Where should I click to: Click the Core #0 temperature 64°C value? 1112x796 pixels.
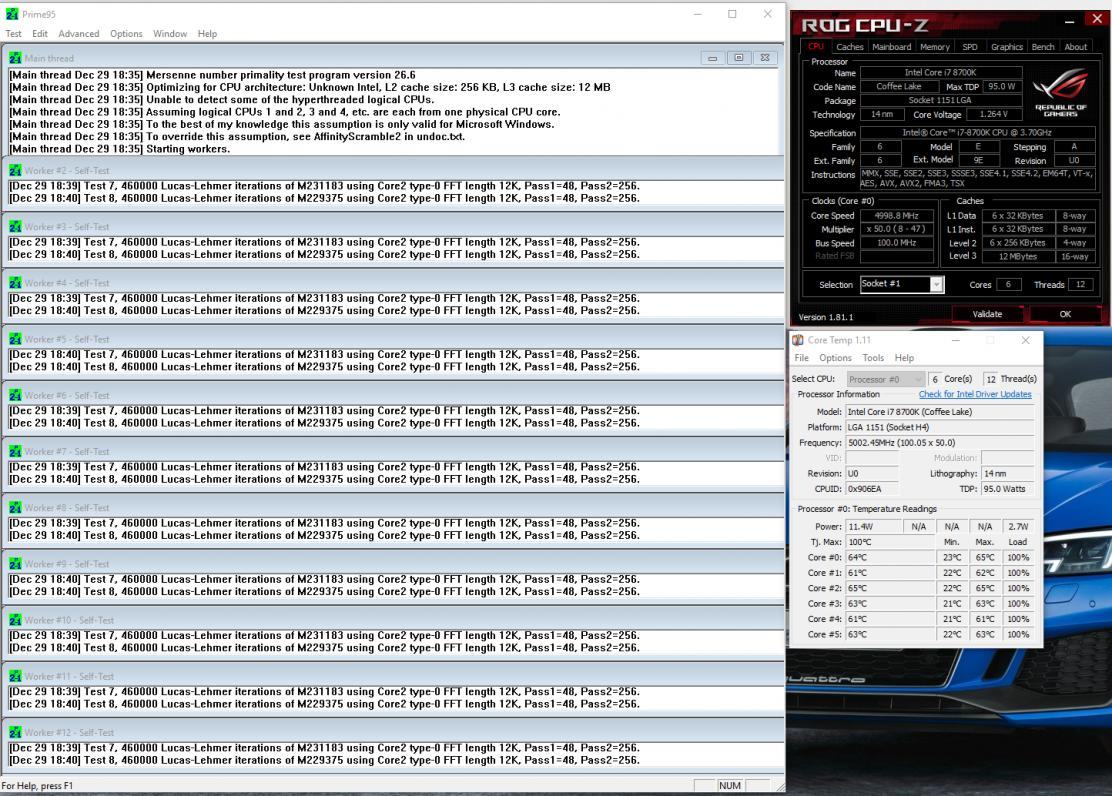pos(890,558)
